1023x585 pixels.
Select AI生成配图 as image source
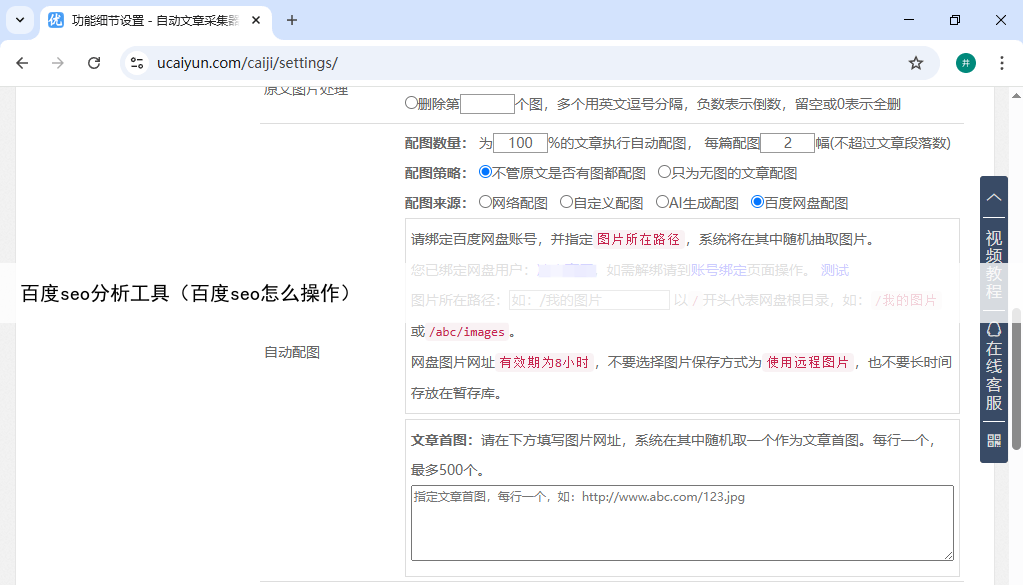(662, 202)
